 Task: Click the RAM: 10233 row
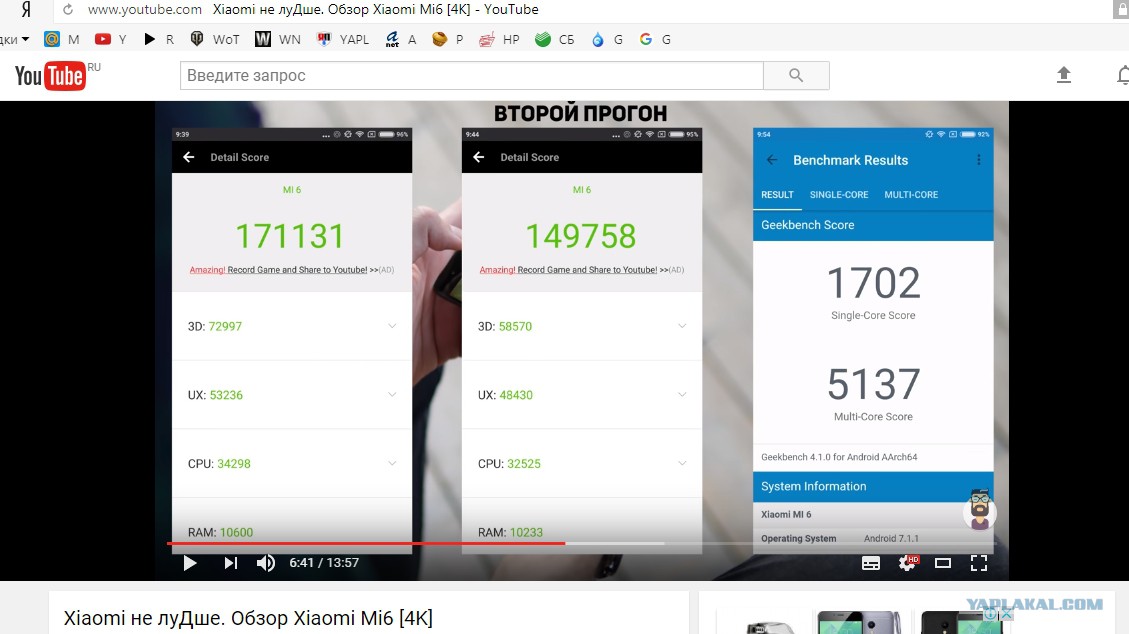tap(582, 533)
